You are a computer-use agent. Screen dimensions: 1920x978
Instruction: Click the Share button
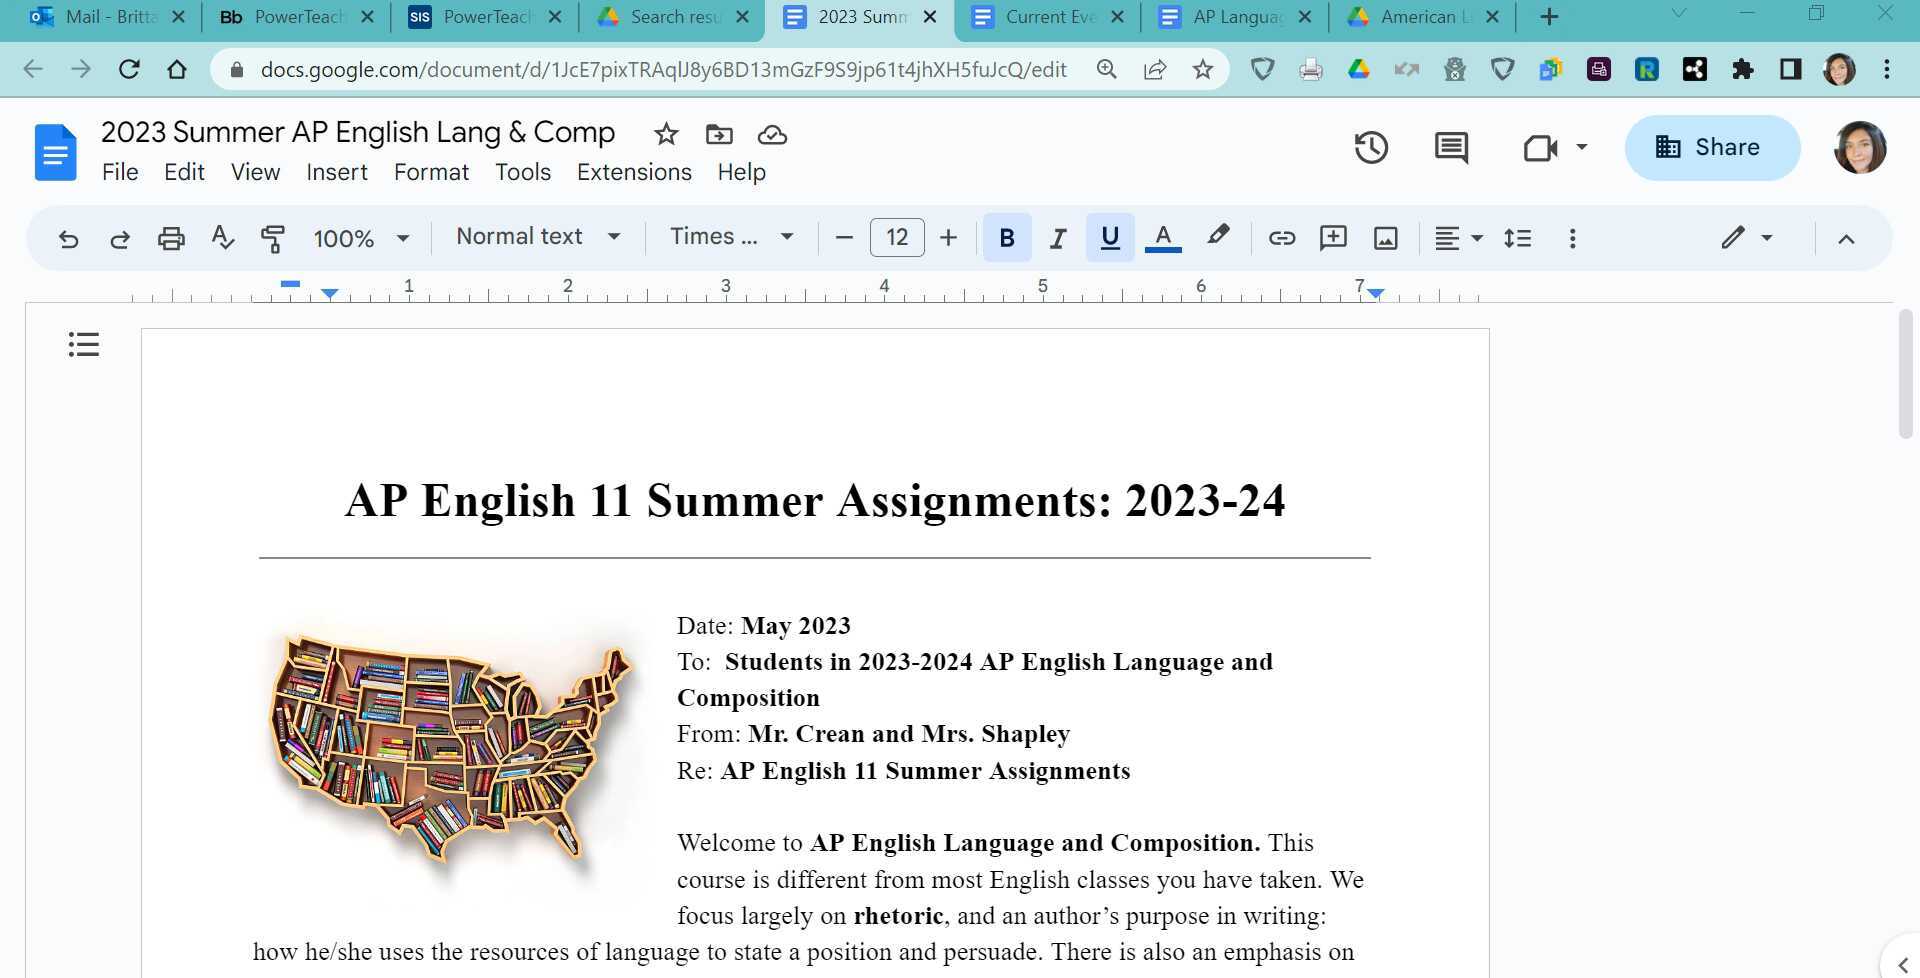click(x=1712, y=147)
